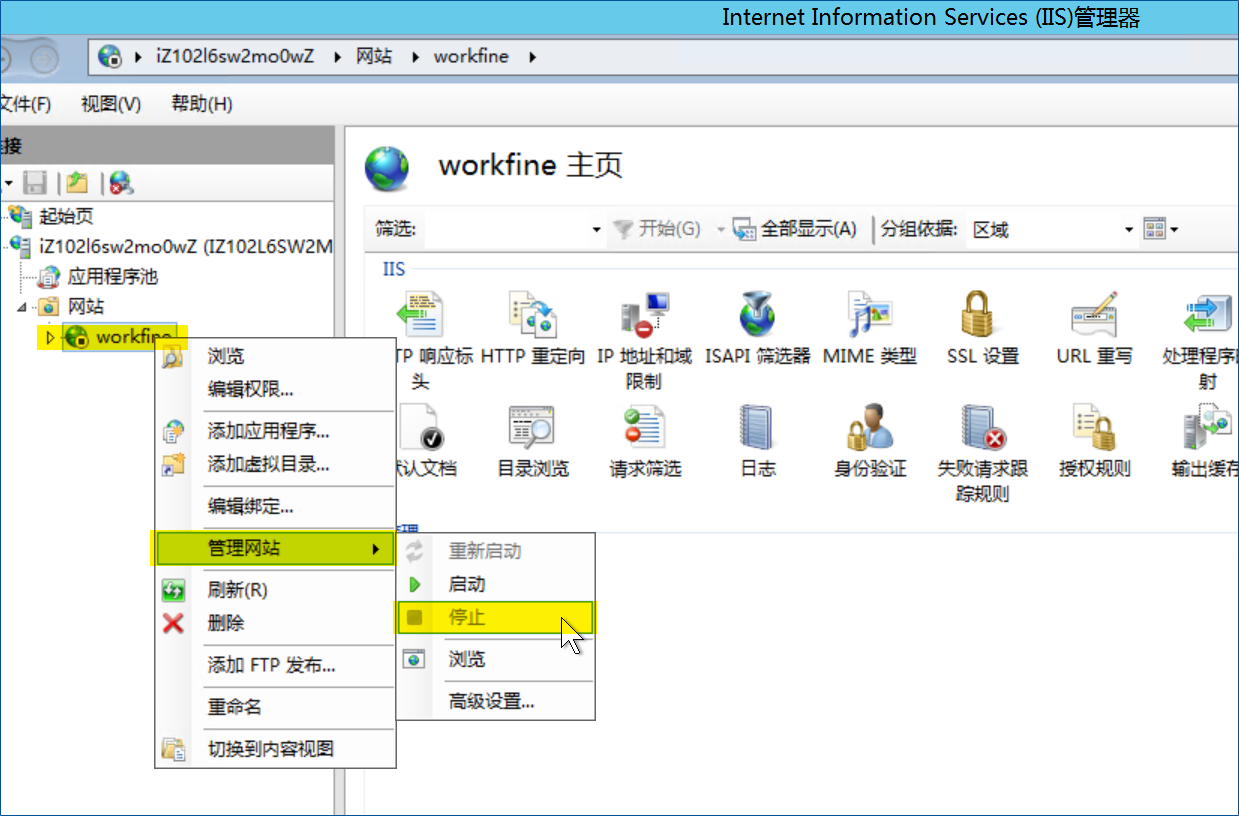Open the failed request tracing rules (失败请求跟踪规则) icon

982,427
